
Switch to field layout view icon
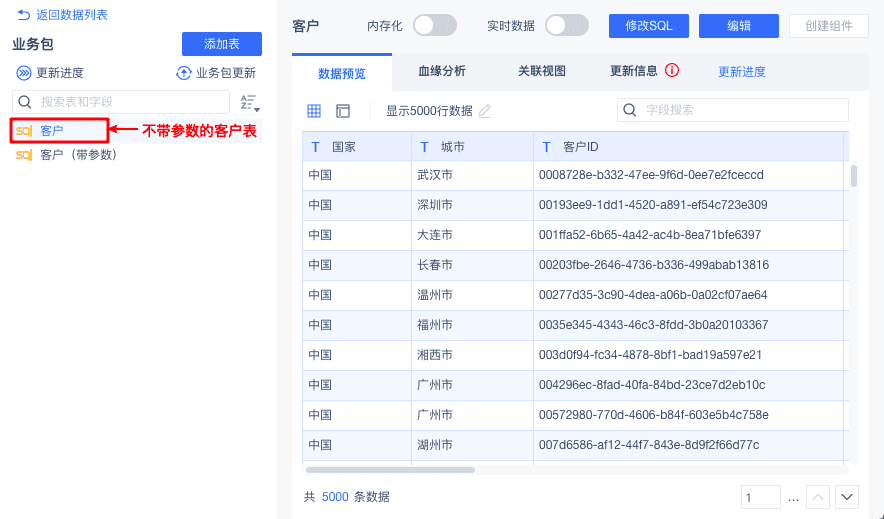click(343, 111)
